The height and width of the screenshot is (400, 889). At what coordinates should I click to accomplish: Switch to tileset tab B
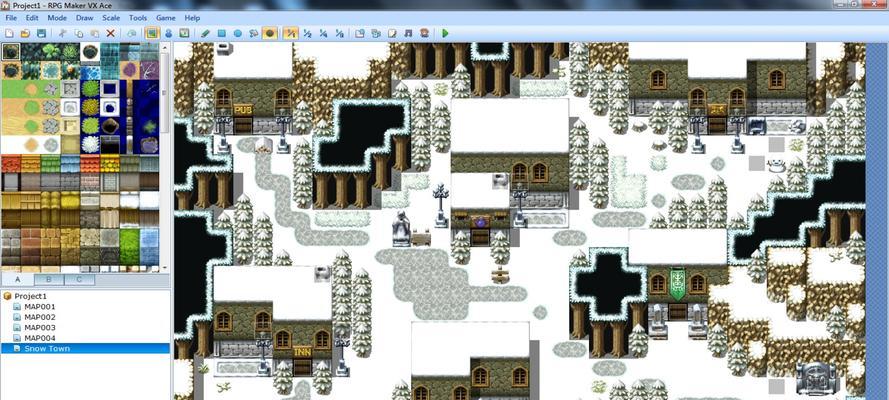click(49, 279)
